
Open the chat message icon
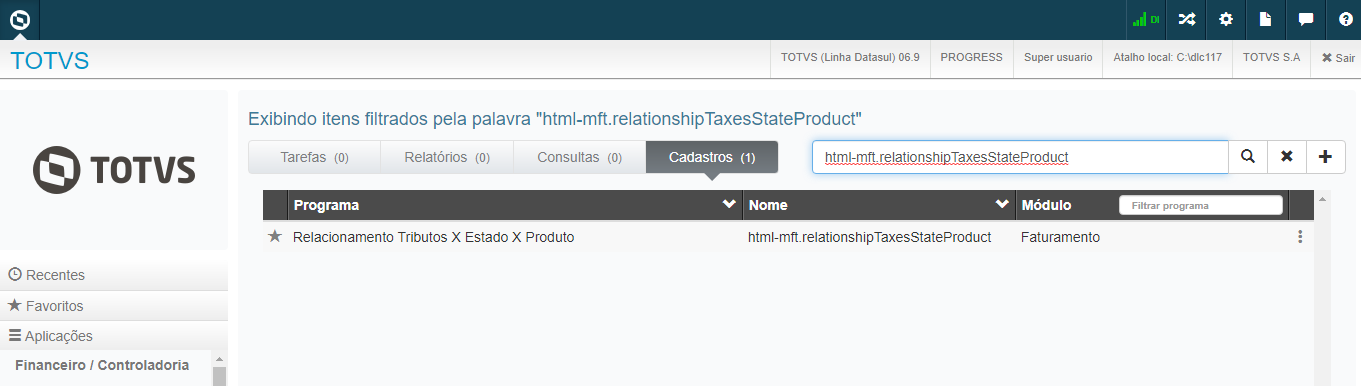[x=1305, y=19]
